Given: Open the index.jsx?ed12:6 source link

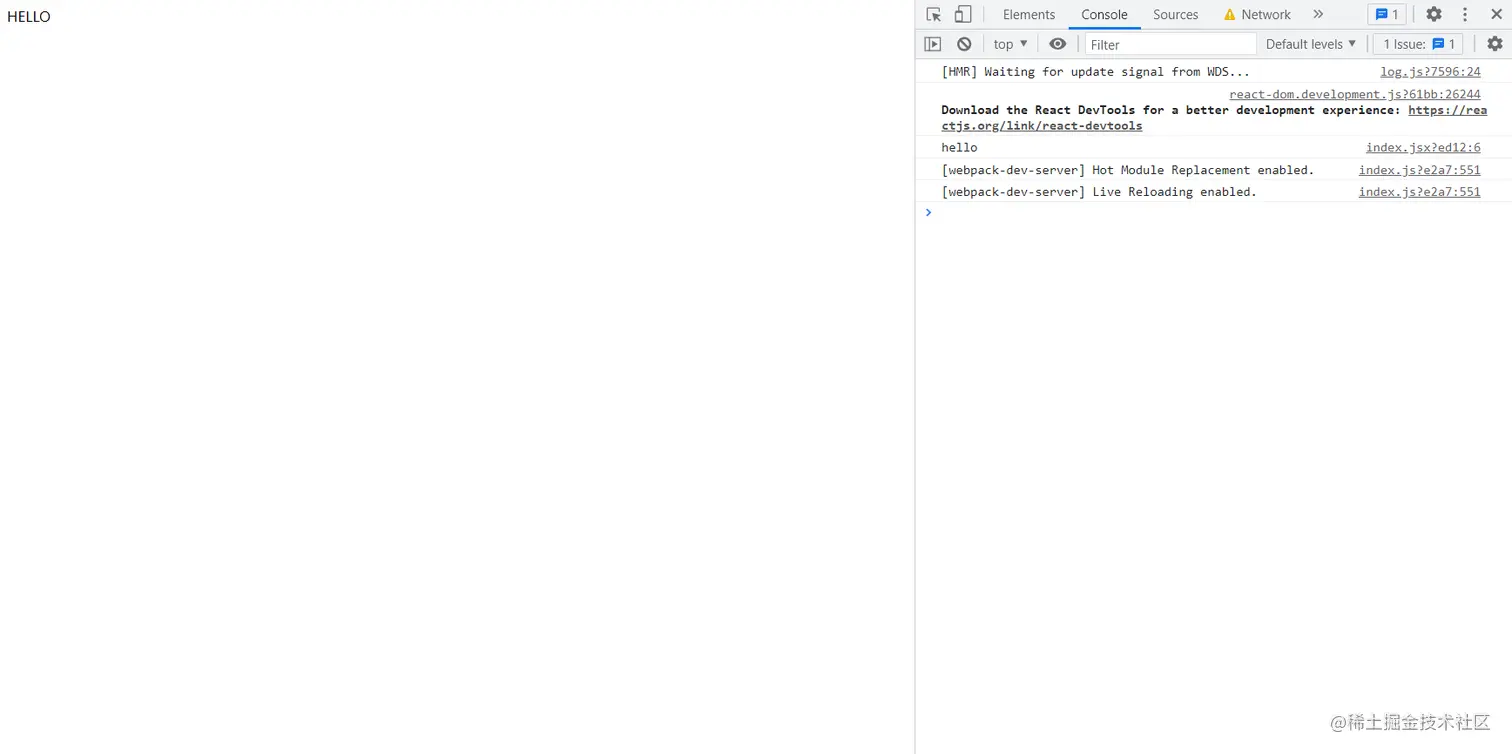Looking at the screenshot, I should click(x=1423, y=148).
